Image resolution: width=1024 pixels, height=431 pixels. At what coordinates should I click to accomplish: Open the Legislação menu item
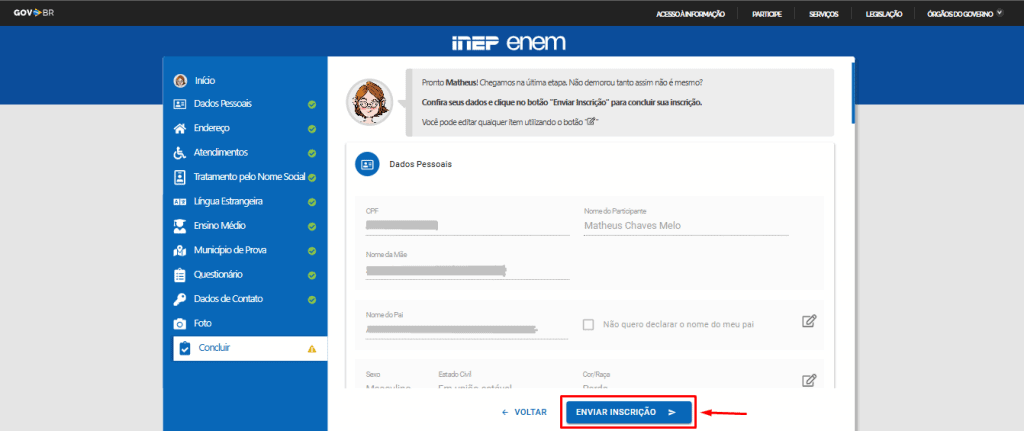(x=884, y=14)
